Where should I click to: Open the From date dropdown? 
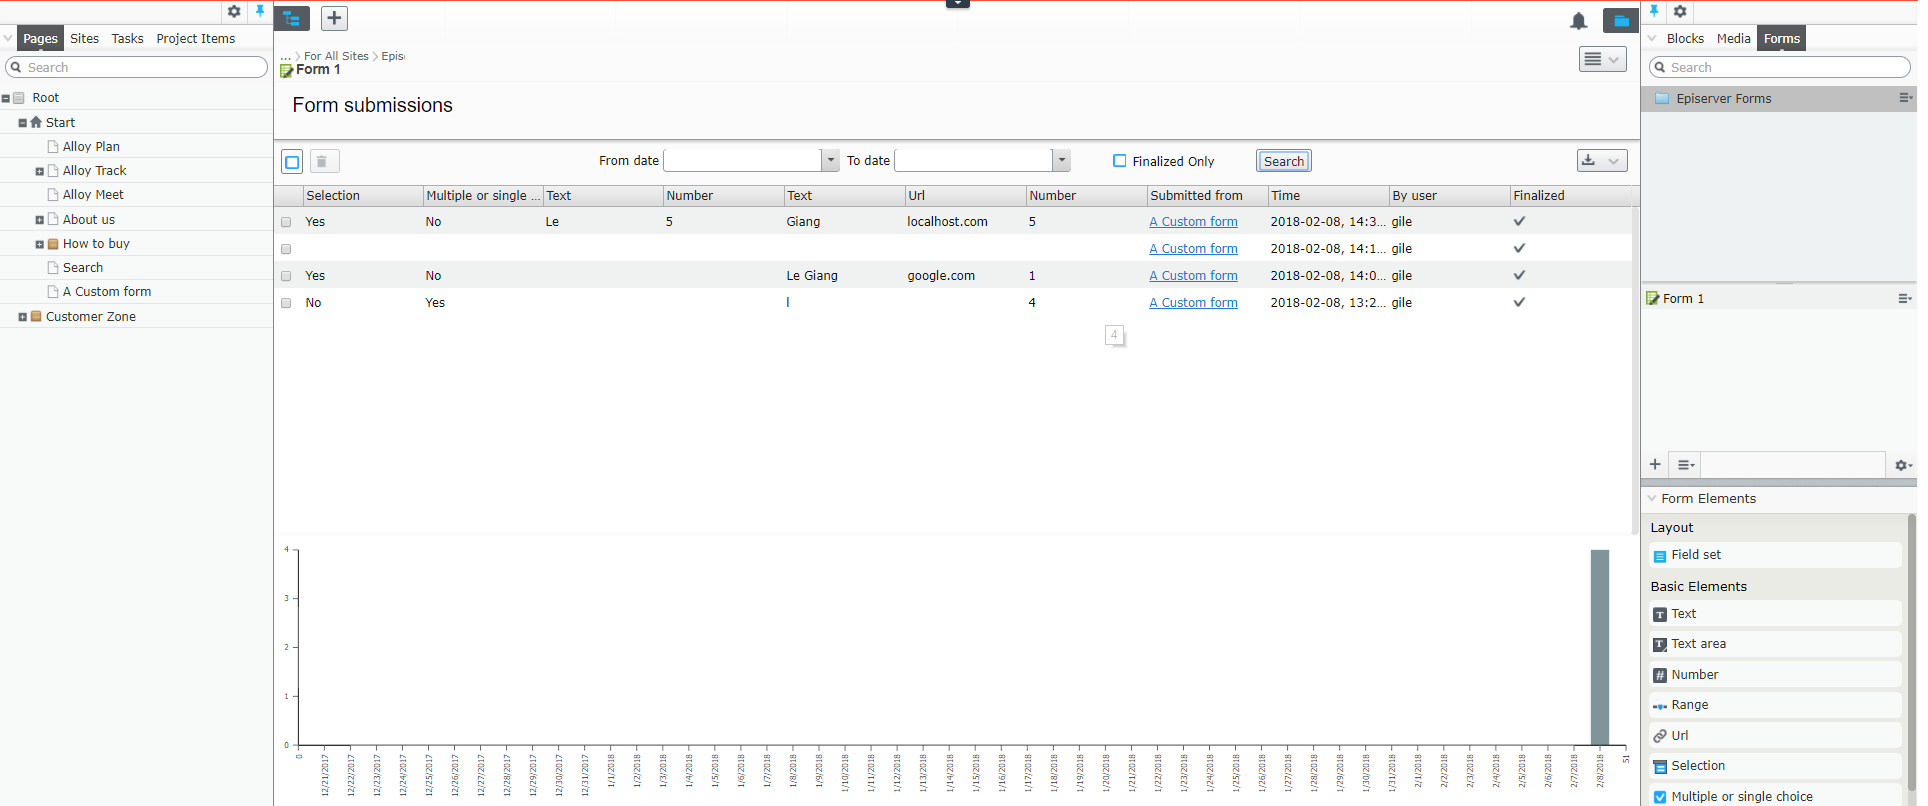click(830, 160)
